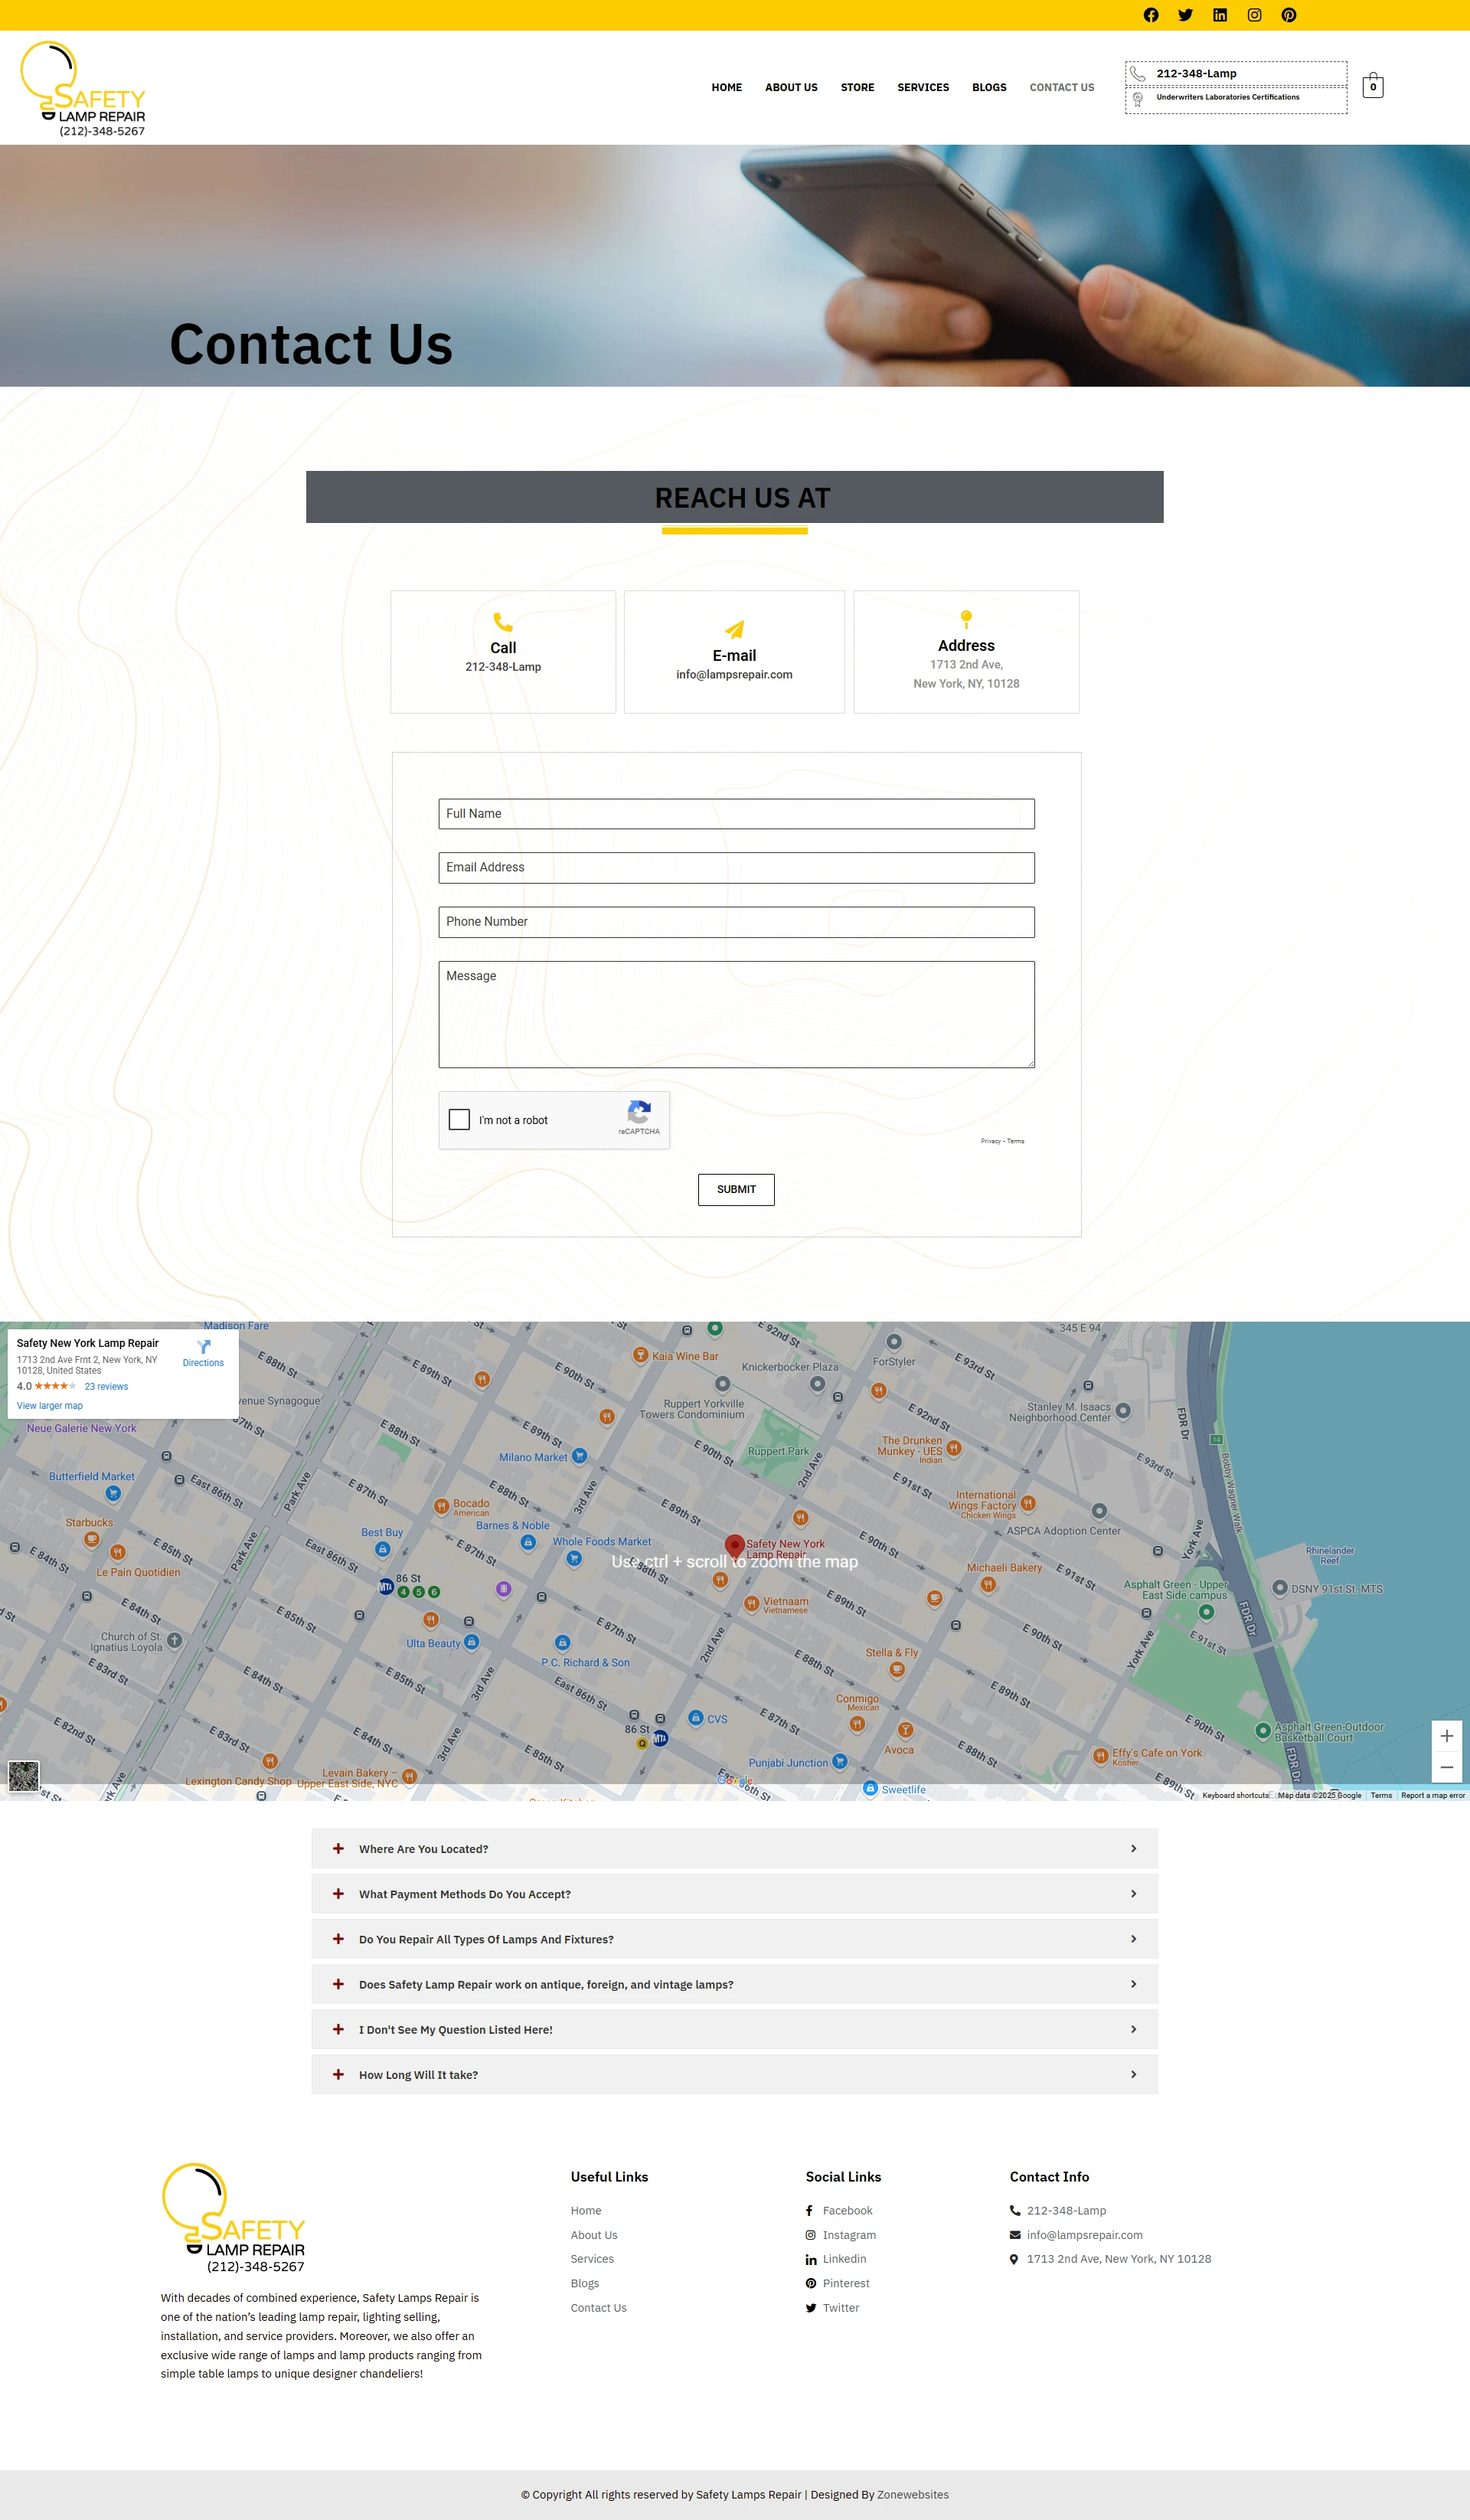Open the 'View larger map' link
This screenshot has height=2520, width=1470.
pos(50,1406)
